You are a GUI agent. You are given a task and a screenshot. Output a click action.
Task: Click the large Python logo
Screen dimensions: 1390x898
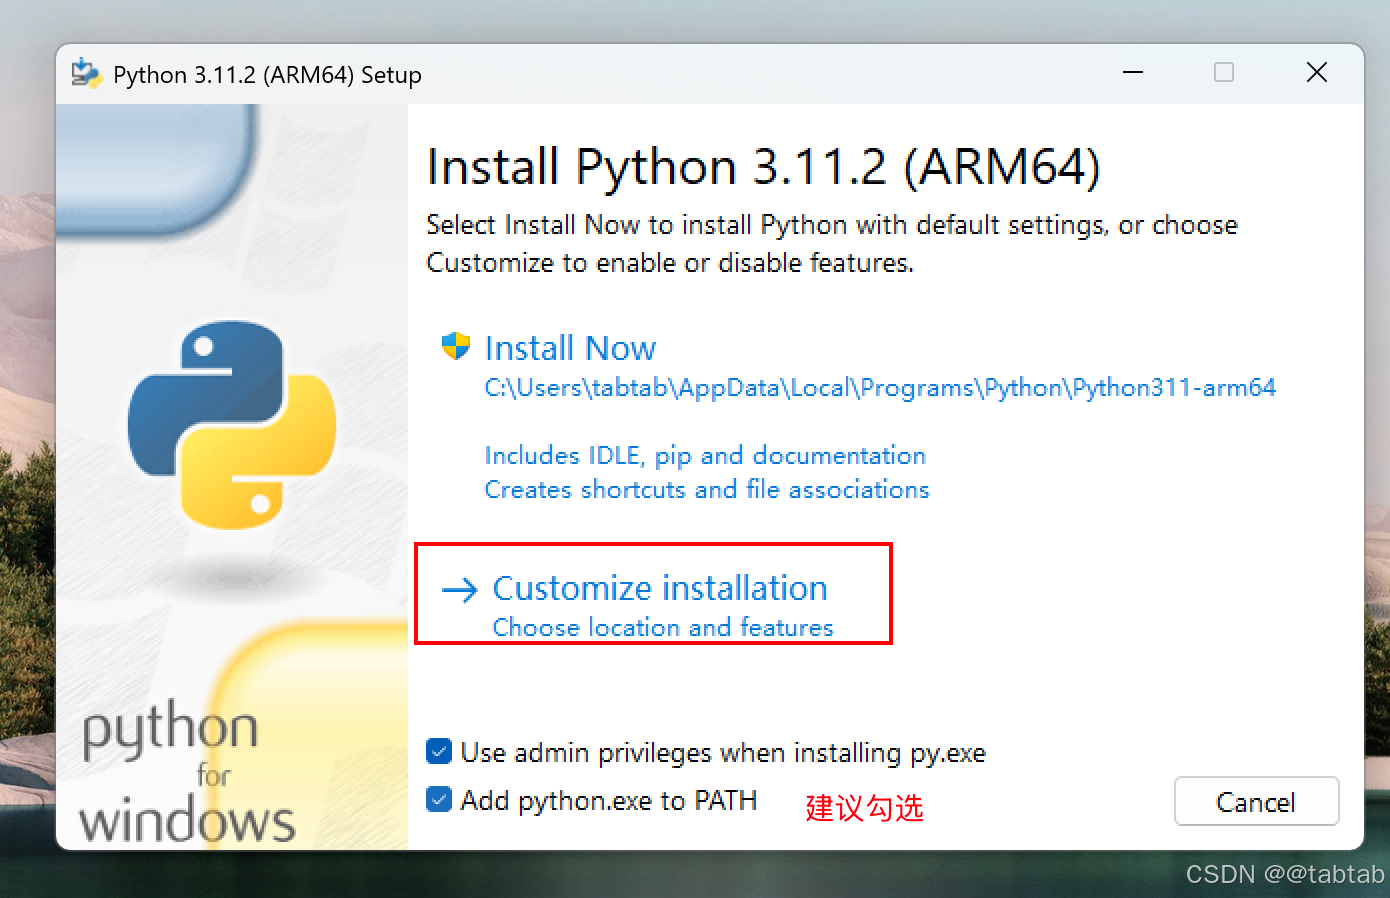click(232, 423)
